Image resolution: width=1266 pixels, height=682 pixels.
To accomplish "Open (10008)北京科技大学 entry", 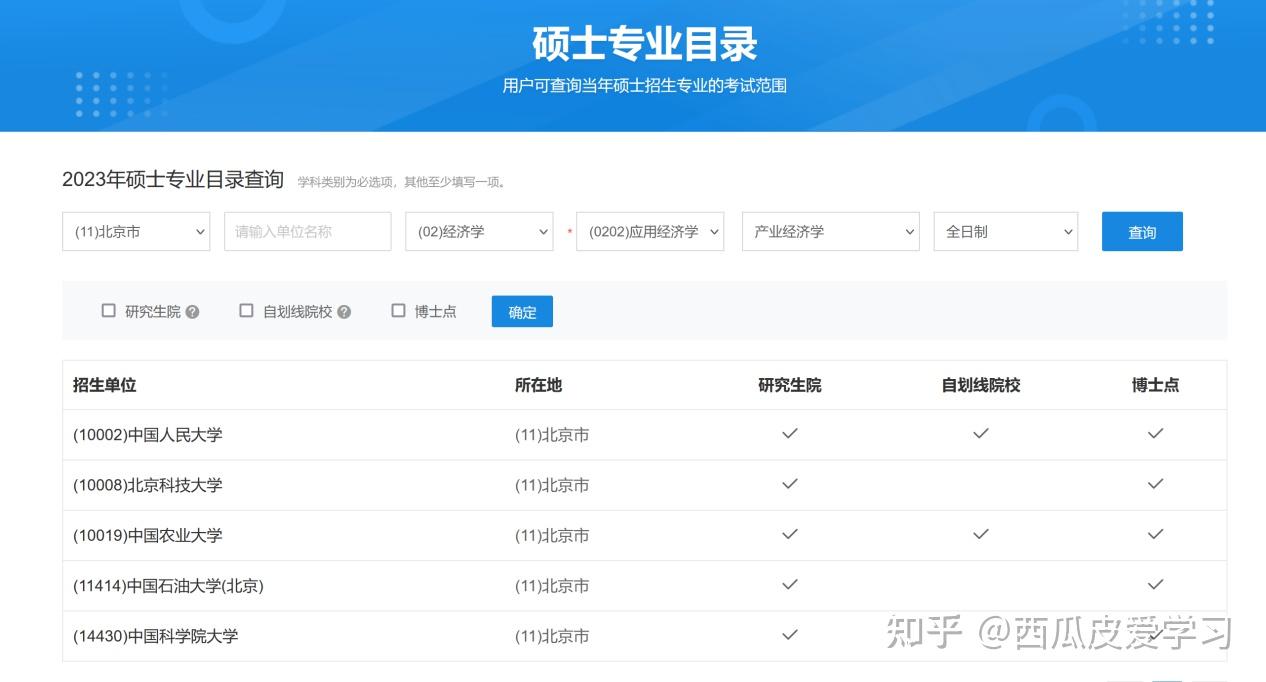I will pyautogui.click(x=148, y=485).
